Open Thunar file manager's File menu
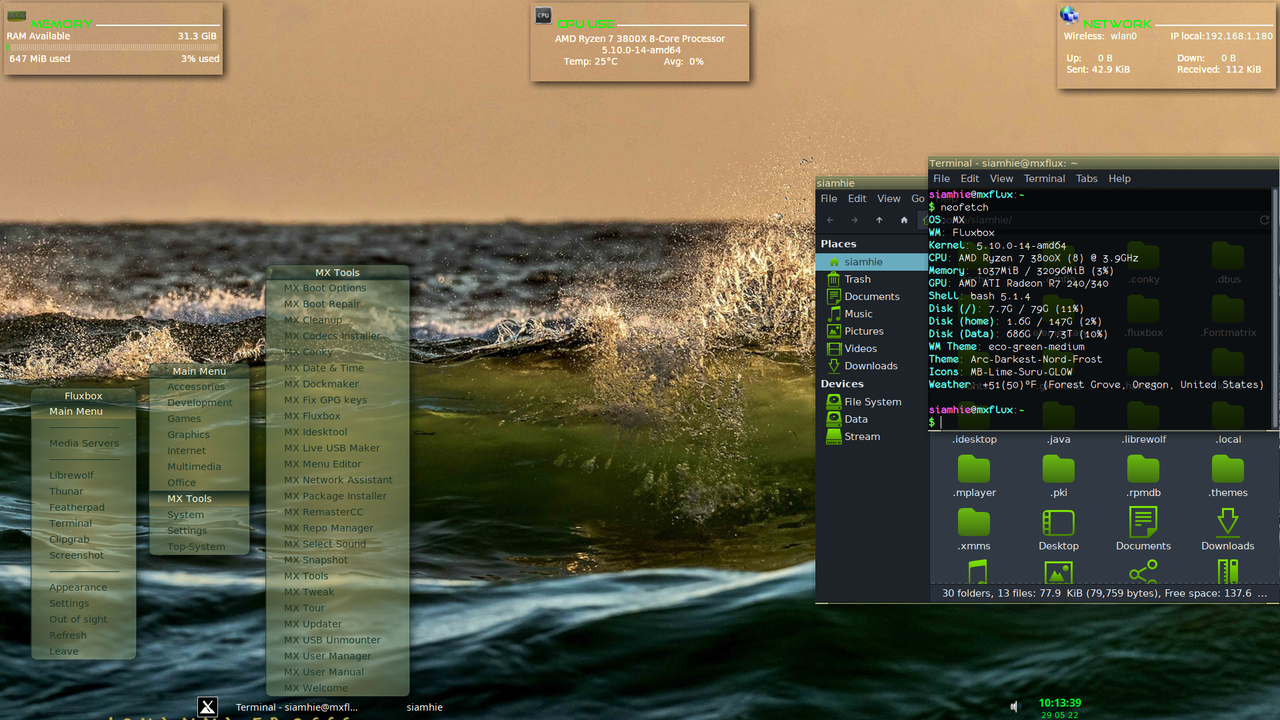Viewport: 1280px width, 720px height. coord(829,198)
